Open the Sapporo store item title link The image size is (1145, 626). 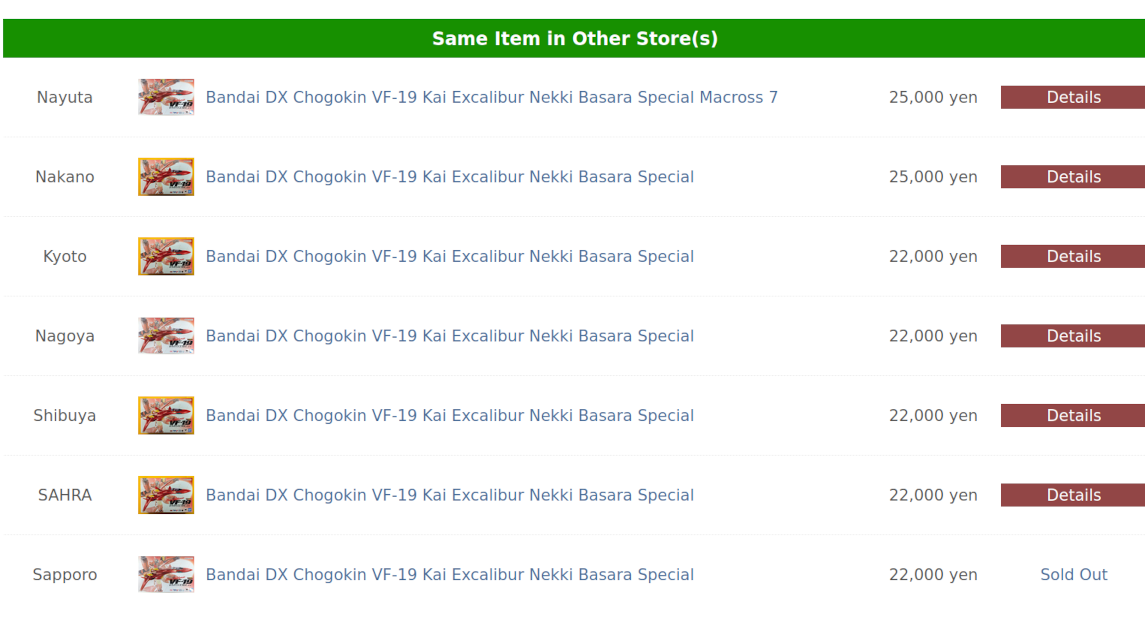click(x=449, y=575)
